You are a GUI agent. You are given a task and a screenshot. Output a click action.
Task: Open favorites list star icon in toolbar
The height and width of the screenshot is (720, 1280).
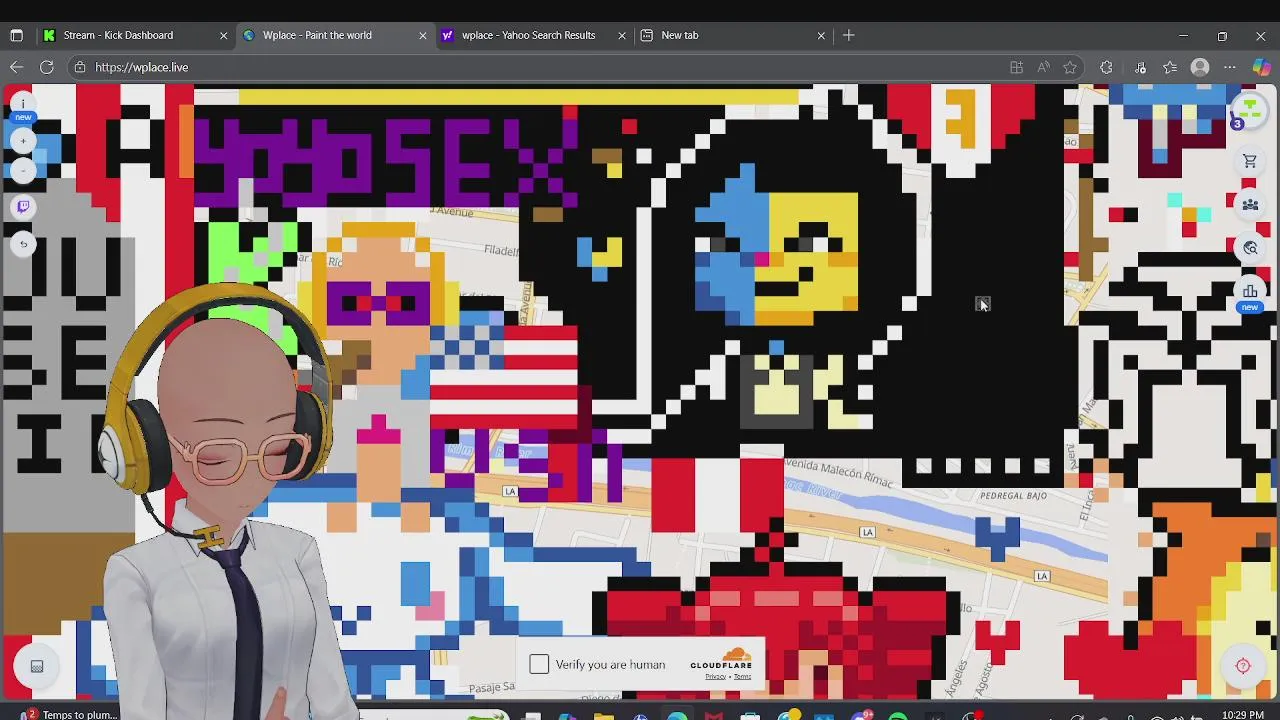tap(1170, 67)
